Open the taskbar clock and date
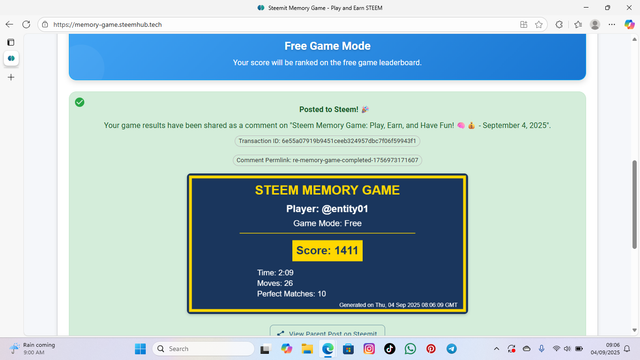 [605, 349]
